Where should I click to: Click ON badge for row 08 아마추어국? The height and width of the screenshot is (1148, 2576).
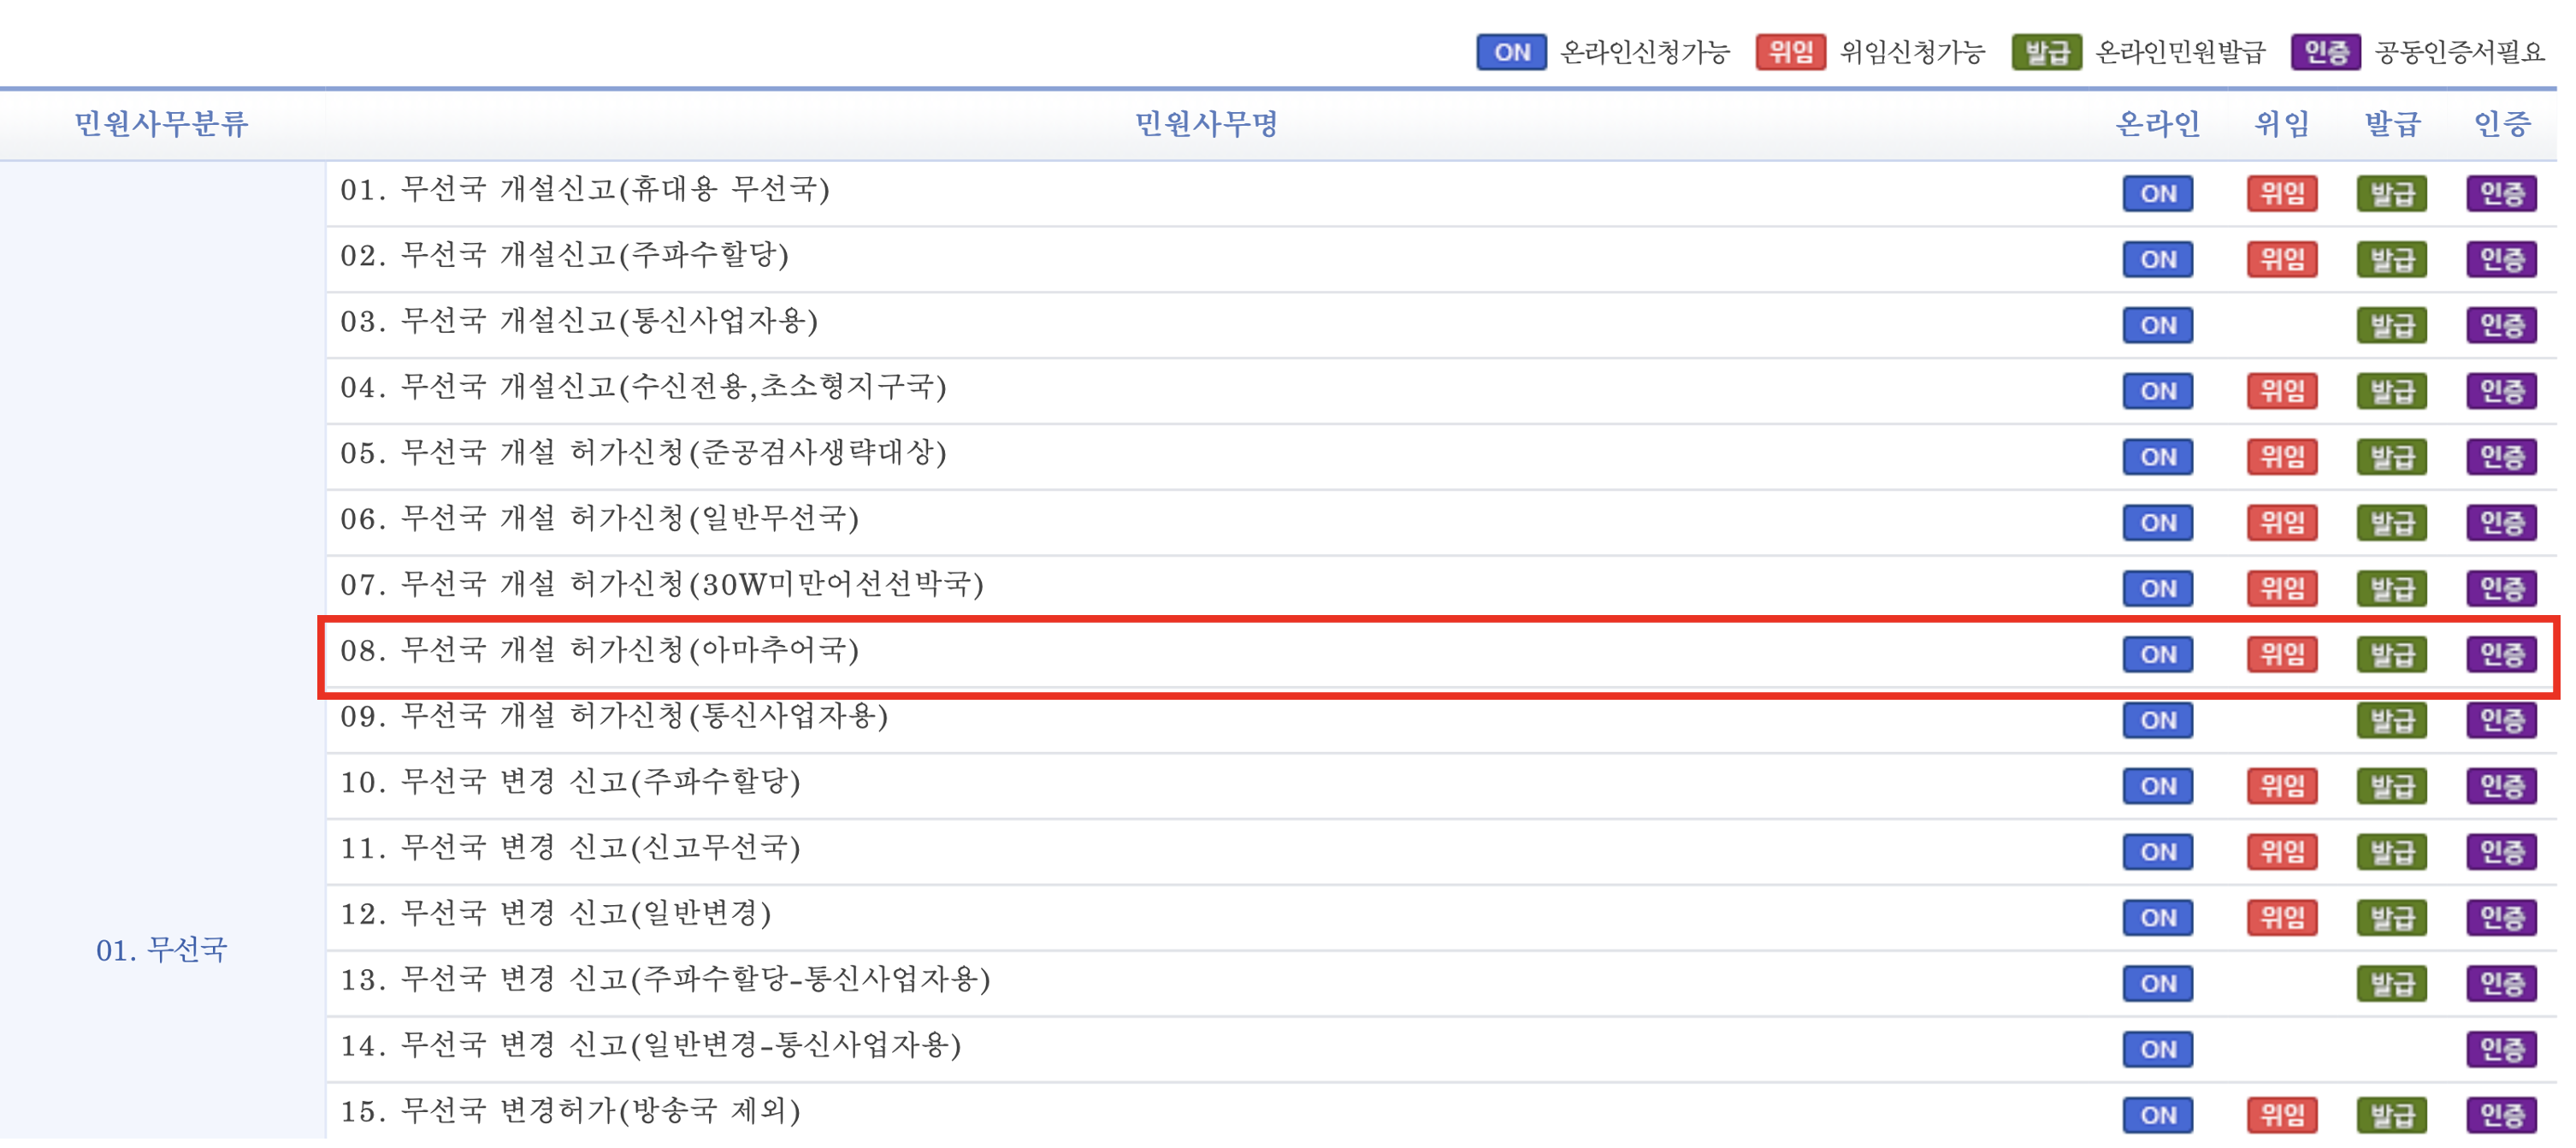point(2157,654)
